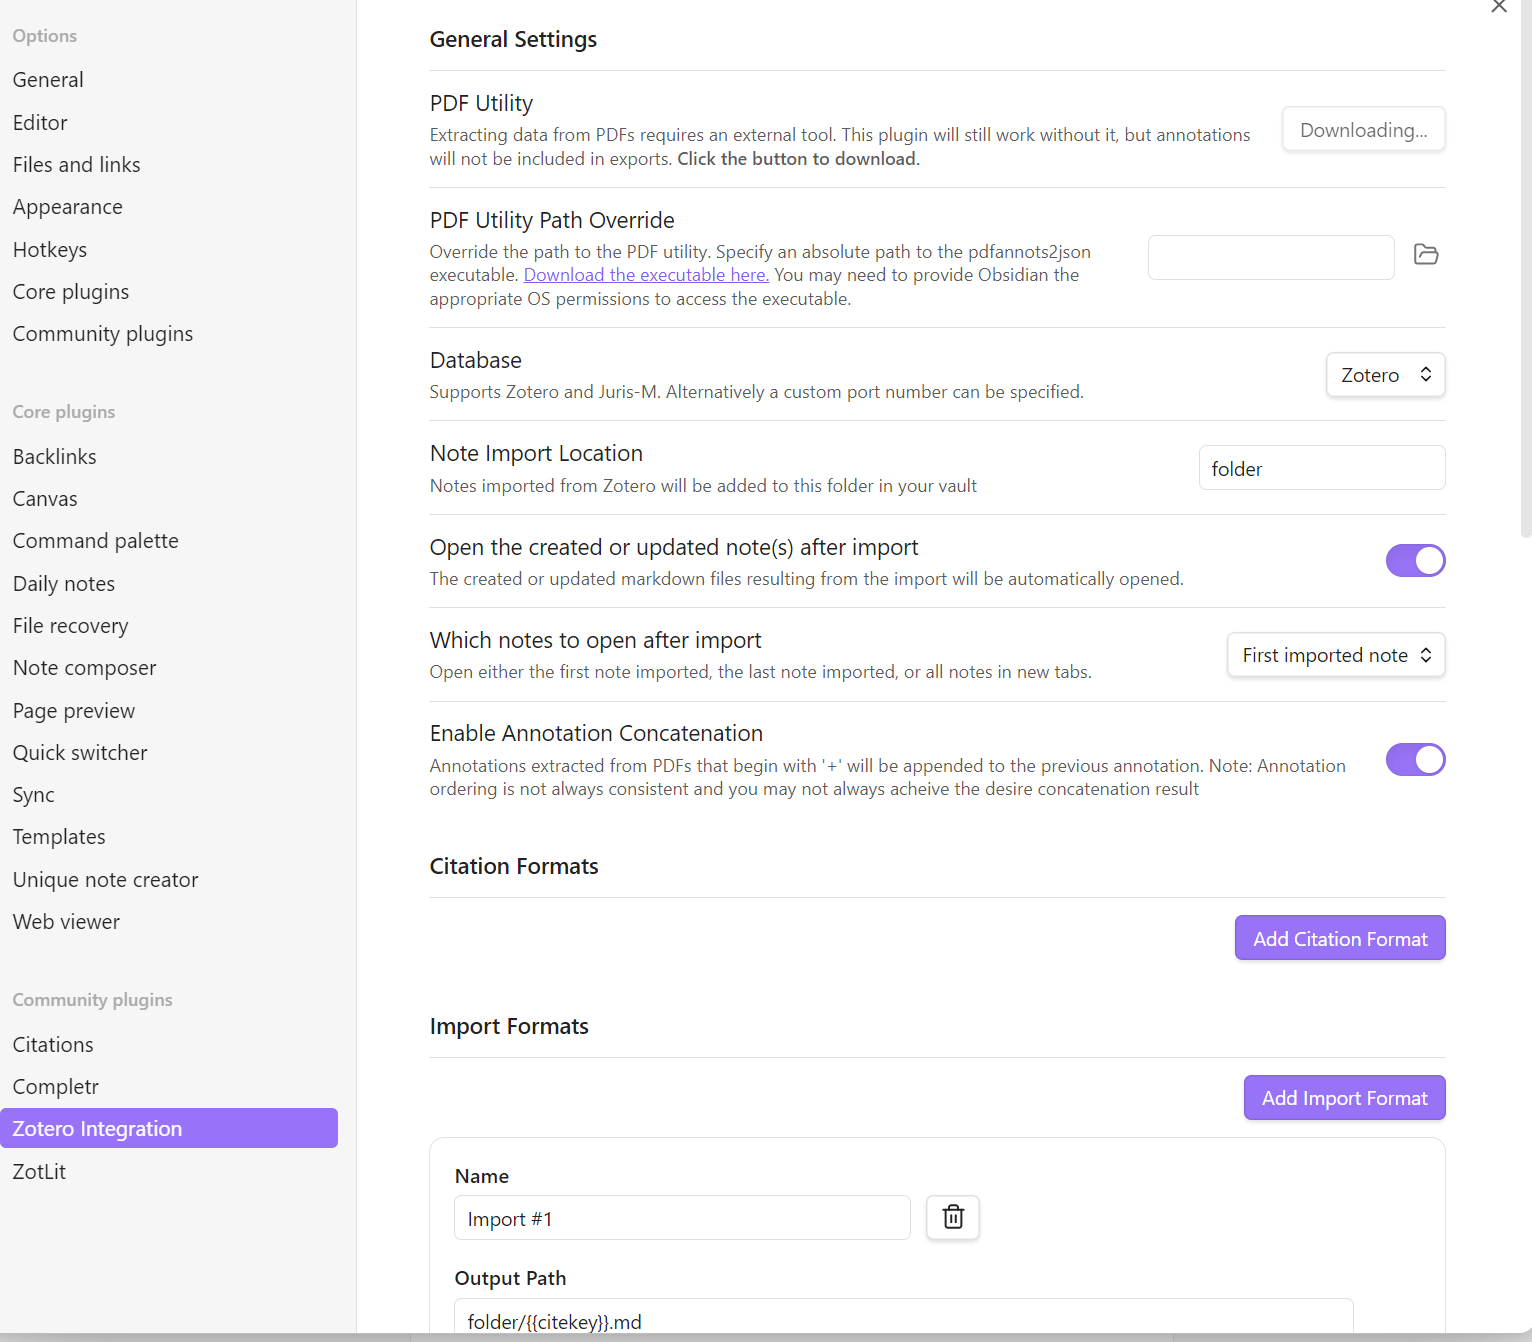The height and width of the screenshot is (1342, 1532).
Task: Change which notes to open after import
Action: [1336, 654]
